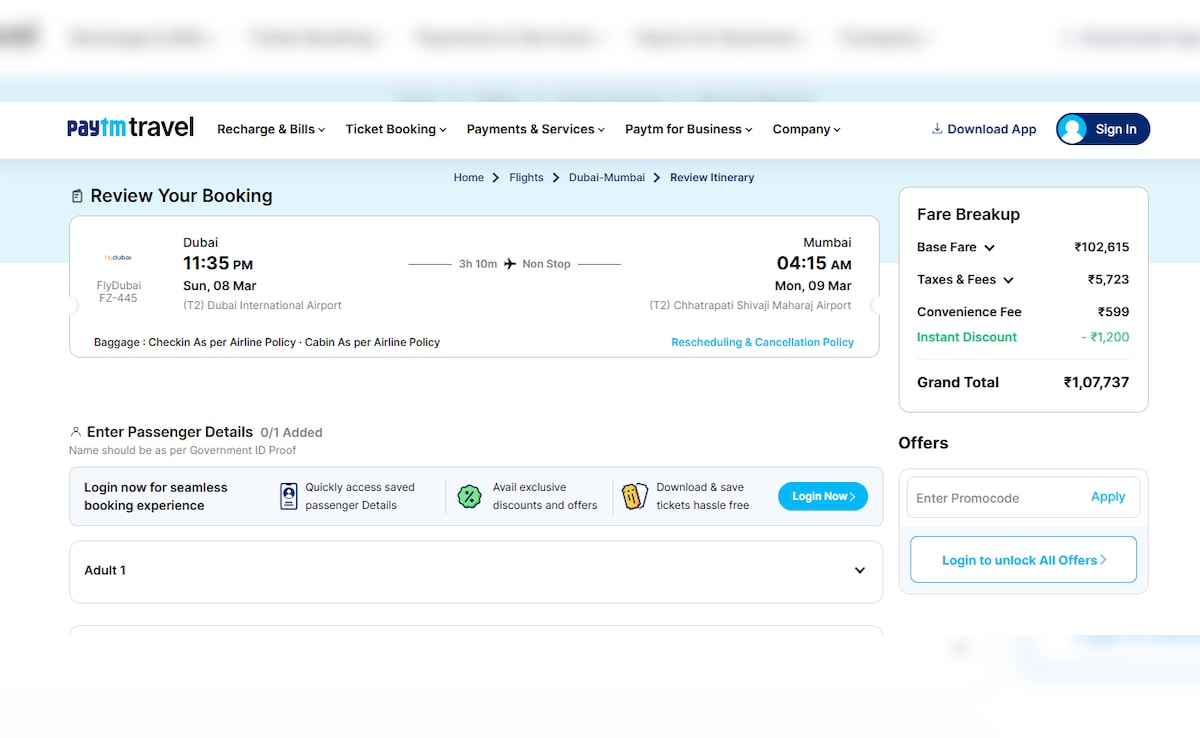Click the saved passenger details ID icon

coord(289,496)
